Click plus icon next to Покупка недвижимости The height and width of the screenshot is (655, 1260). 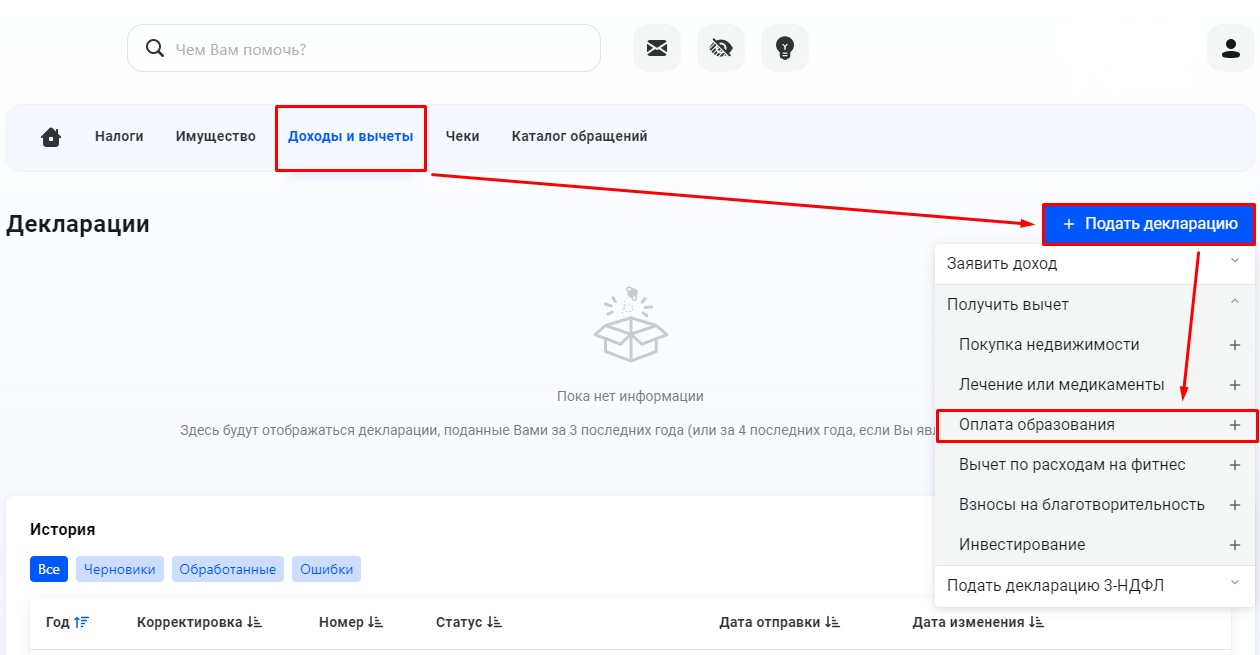point(1234,345)
